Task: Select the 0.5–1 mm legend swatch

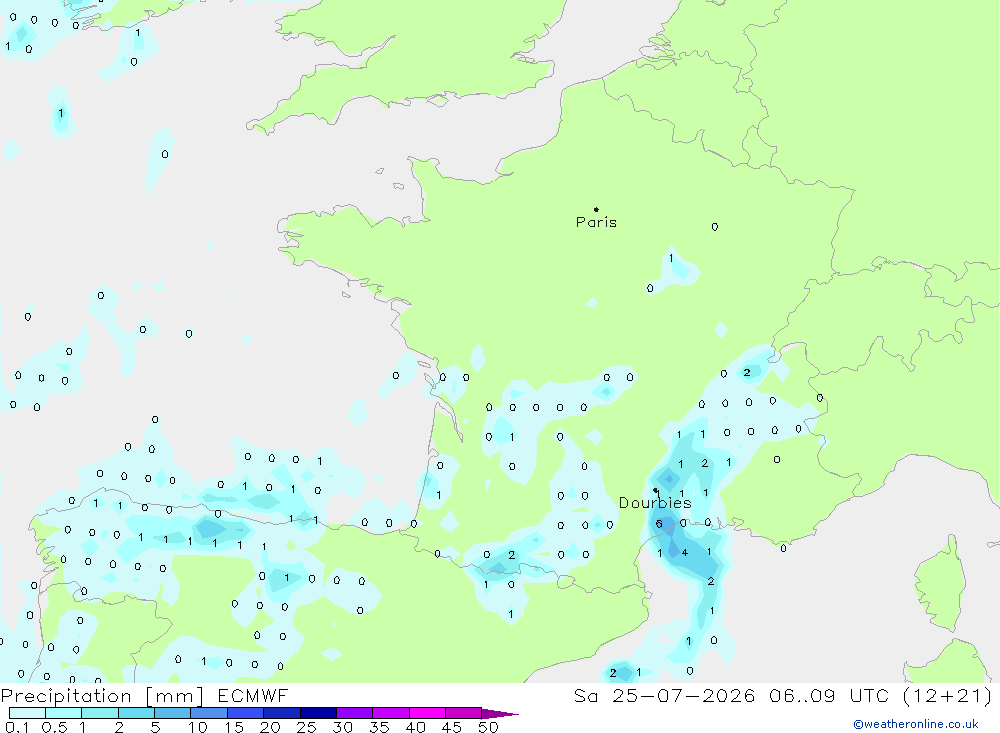Action: pyautogui.click(x=64, y=713)
